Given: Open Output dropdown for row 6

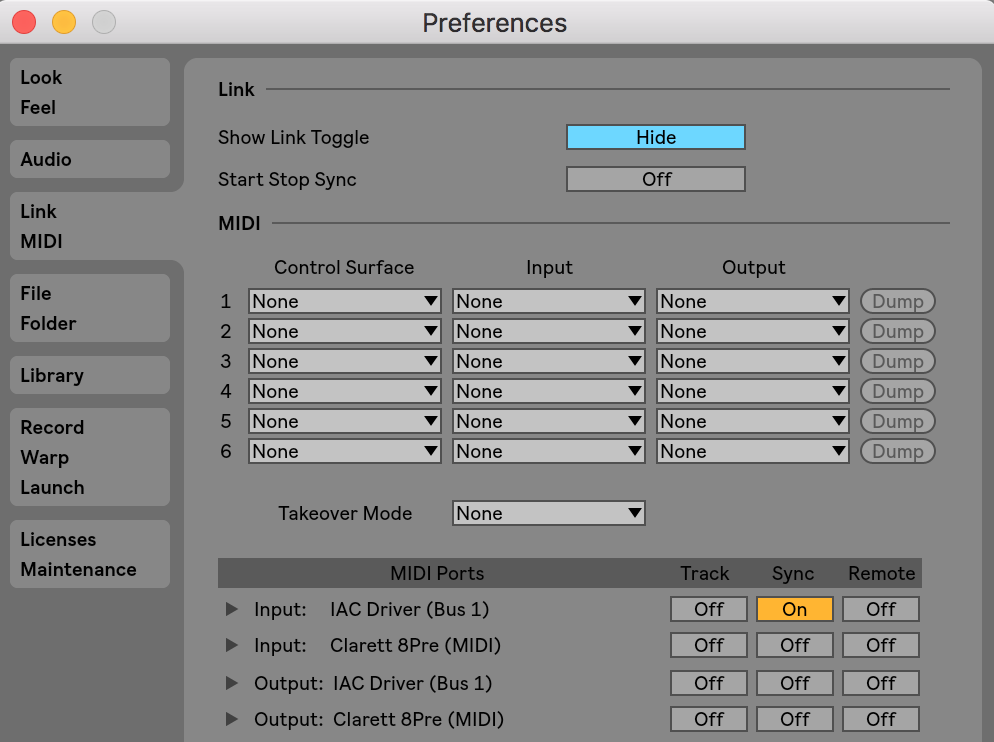Looking at the screenshot, I should [x=752, y=452].
